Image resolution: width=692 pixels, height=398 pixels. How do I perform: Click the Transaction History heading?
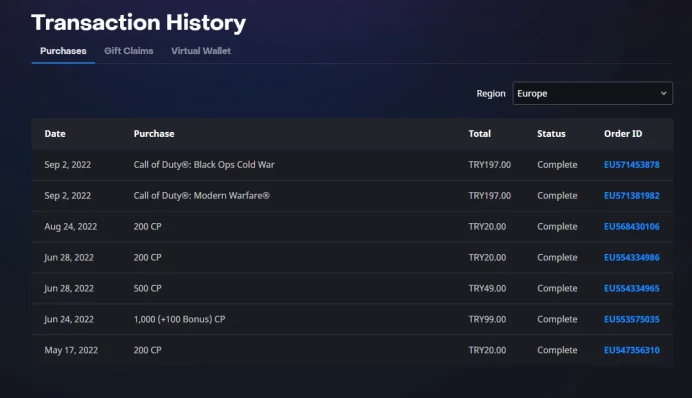point(139,23)
